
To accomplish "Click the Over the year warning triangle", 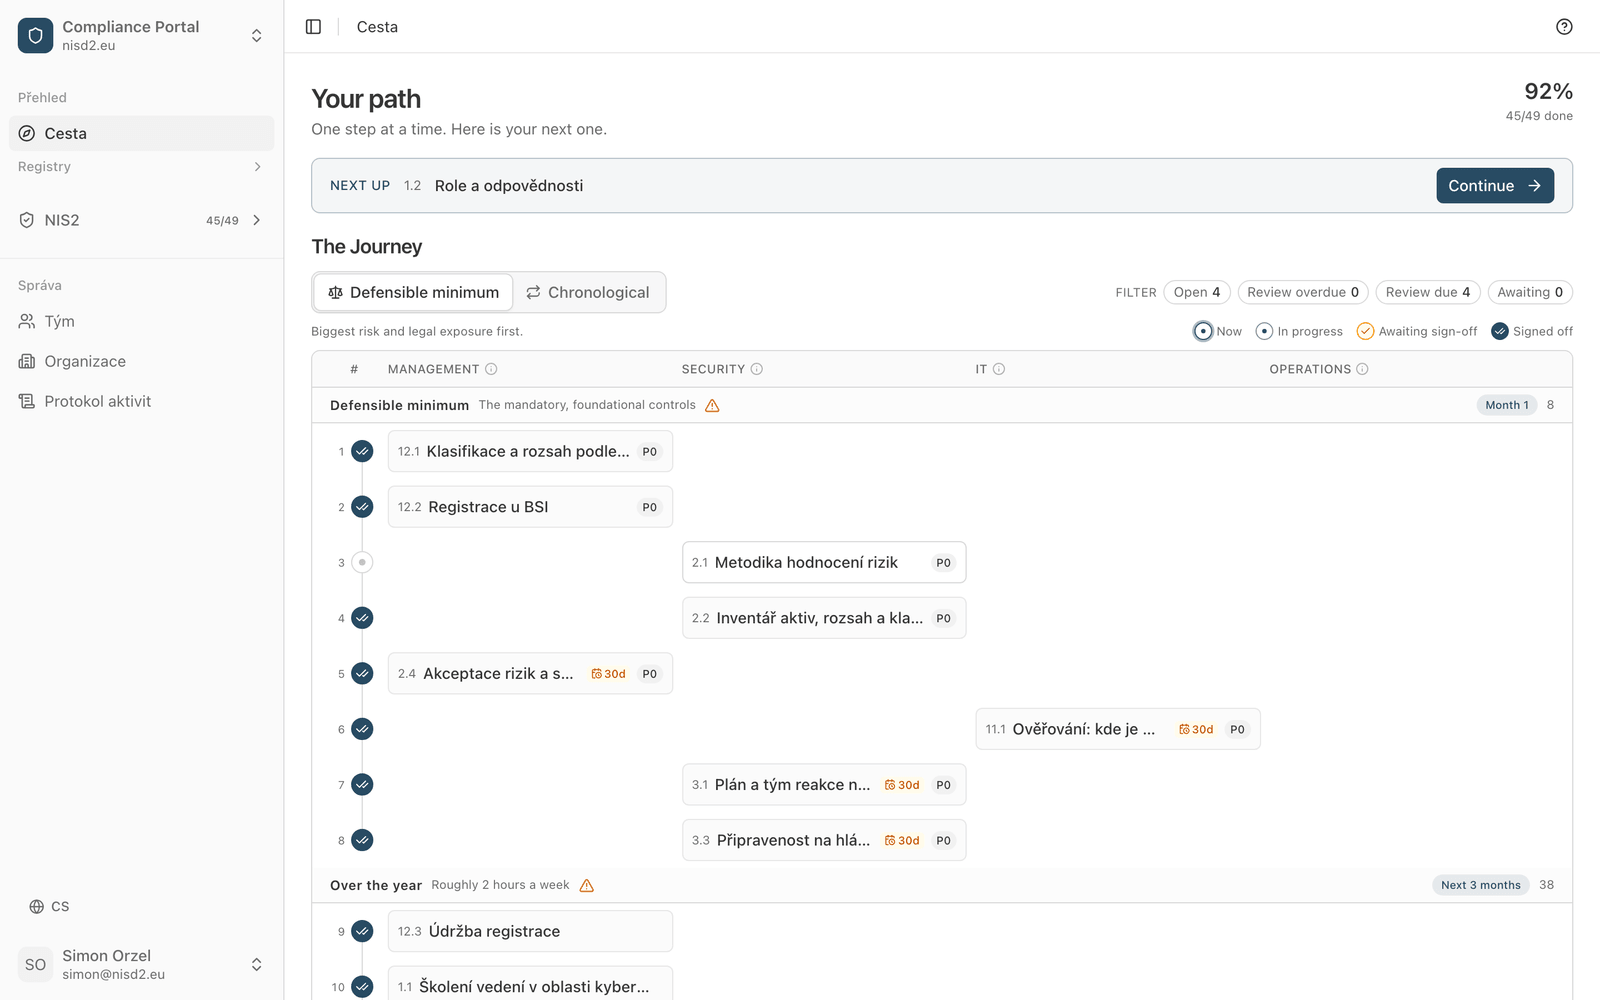I will click(587, 885).
